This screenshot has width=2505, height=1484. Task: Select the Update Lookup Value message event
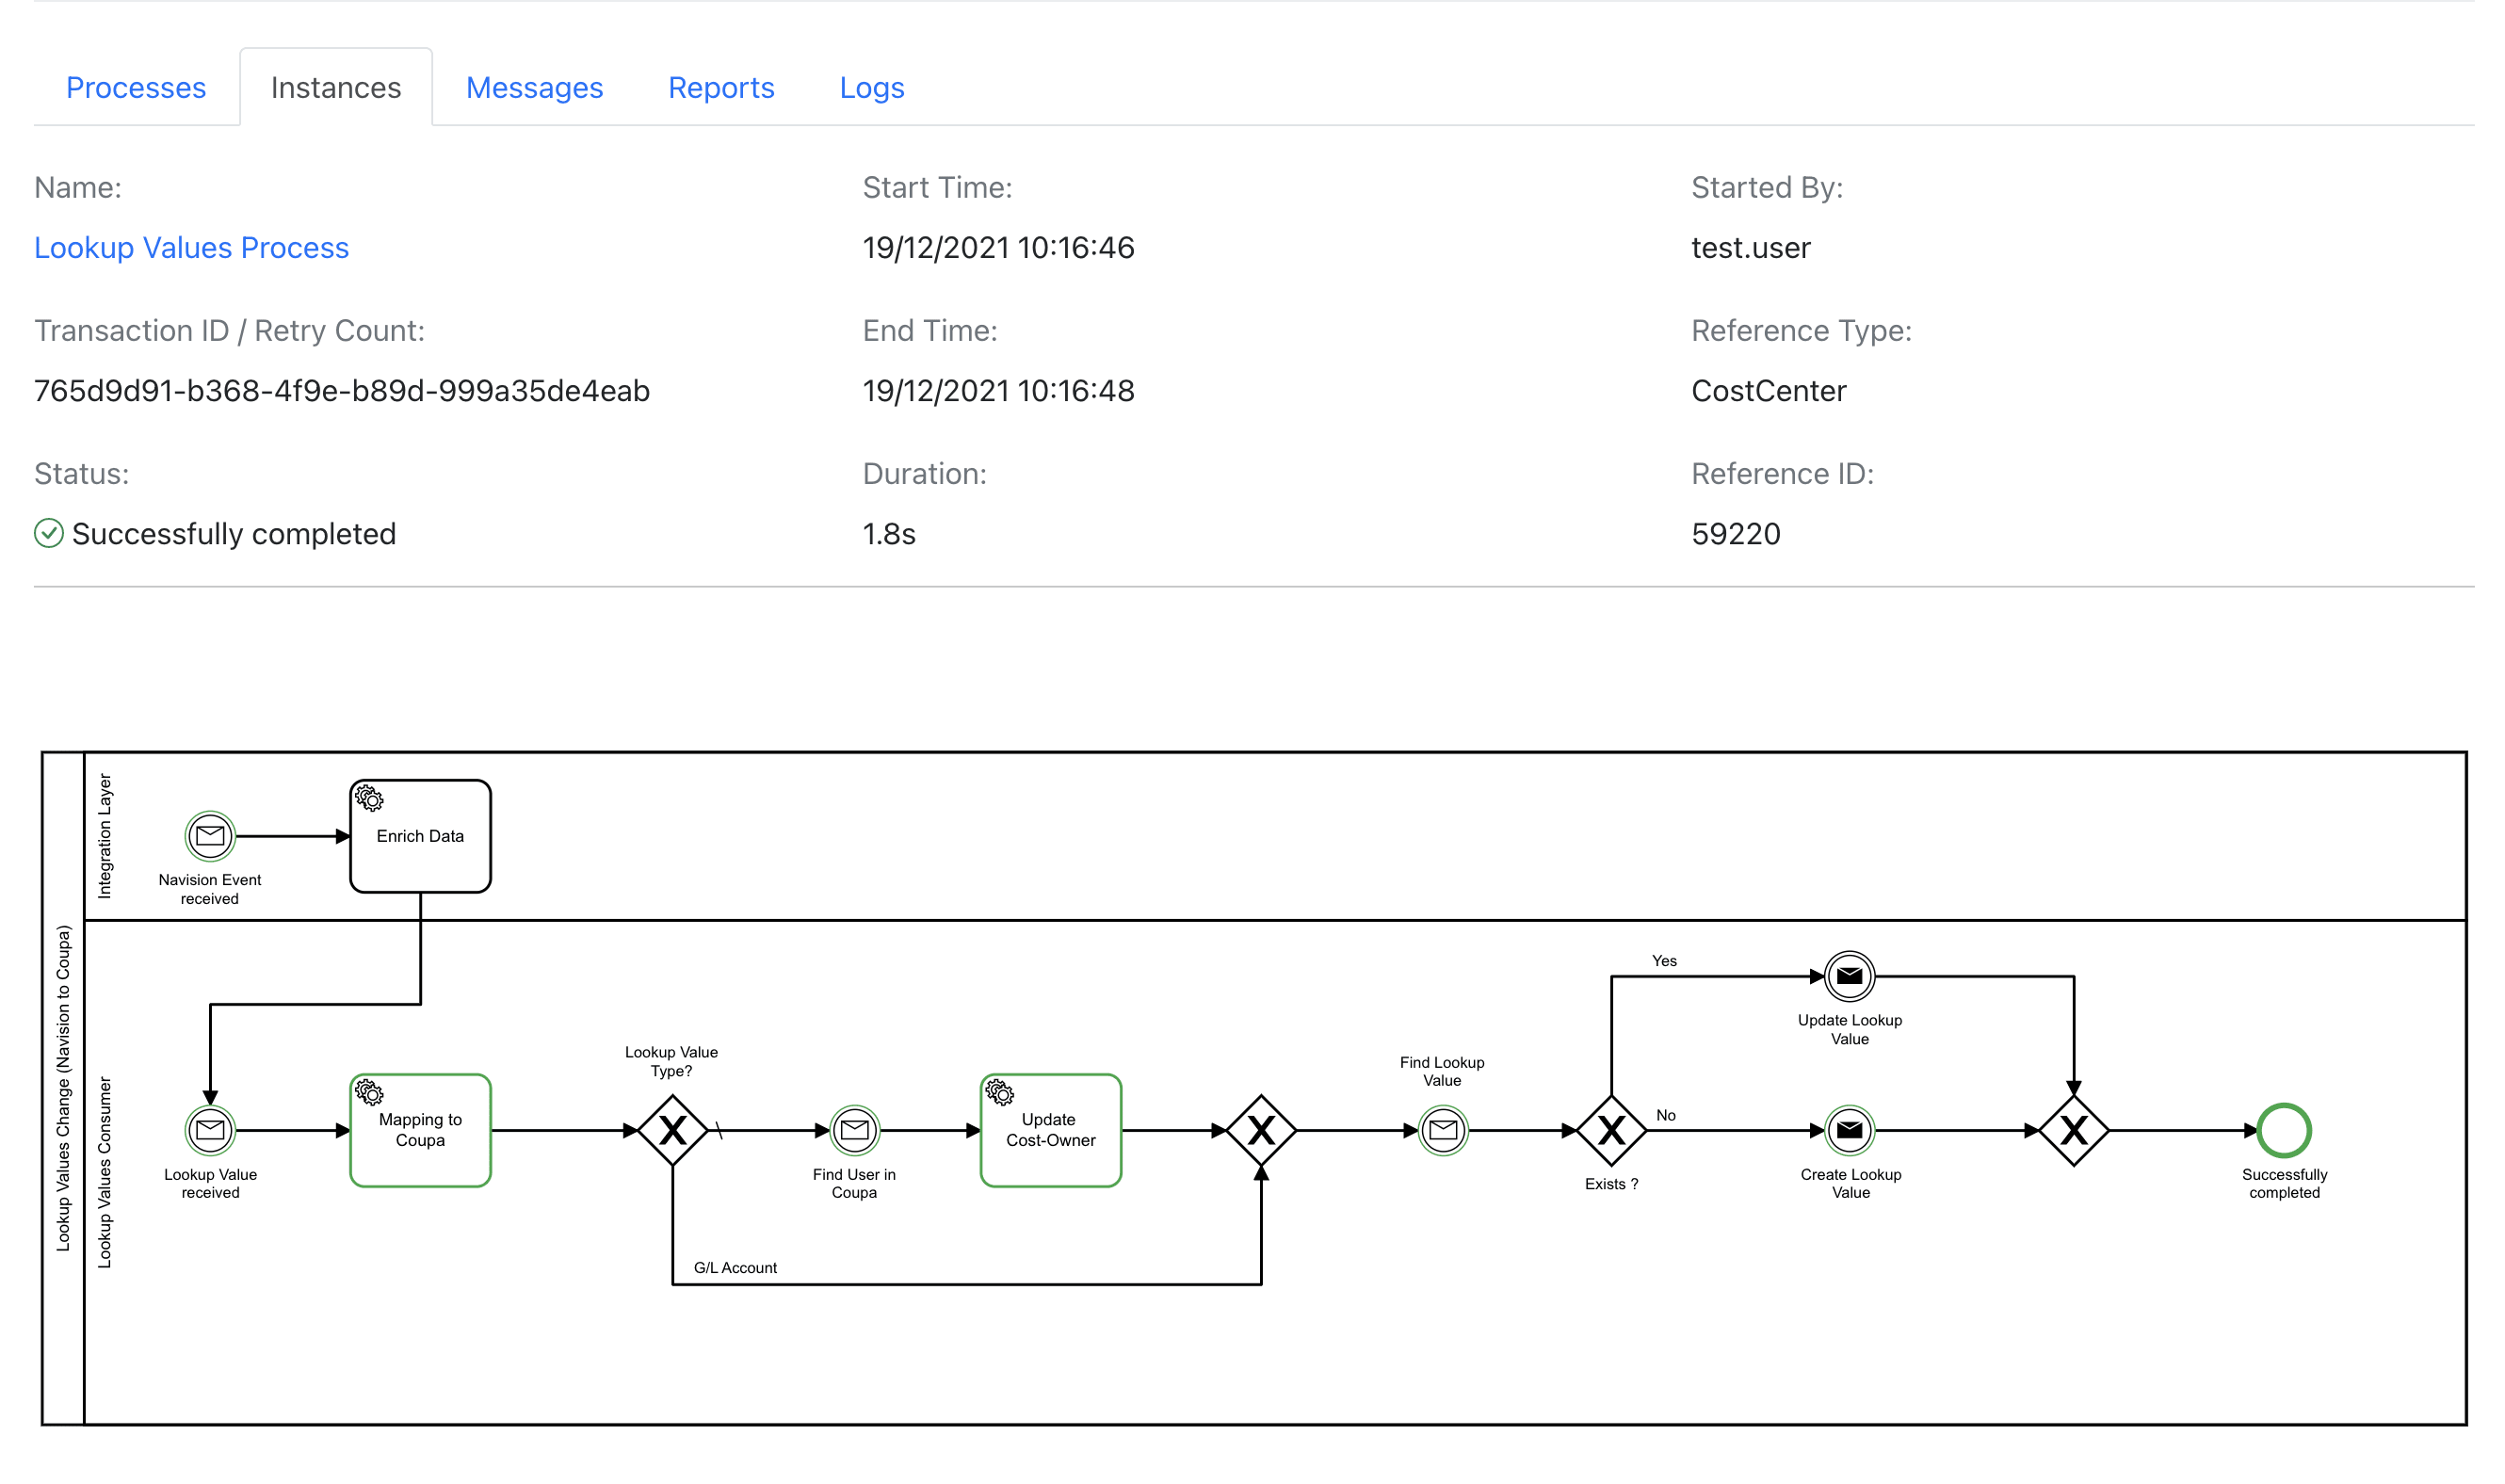1849,977
